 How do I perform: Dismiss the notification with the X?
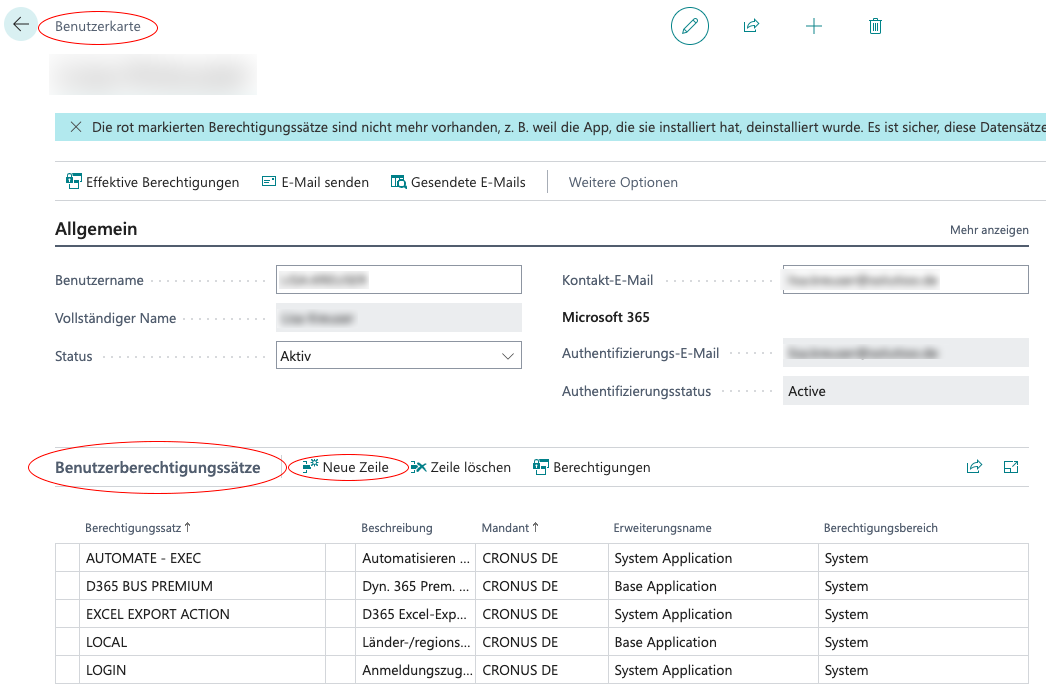76,127
